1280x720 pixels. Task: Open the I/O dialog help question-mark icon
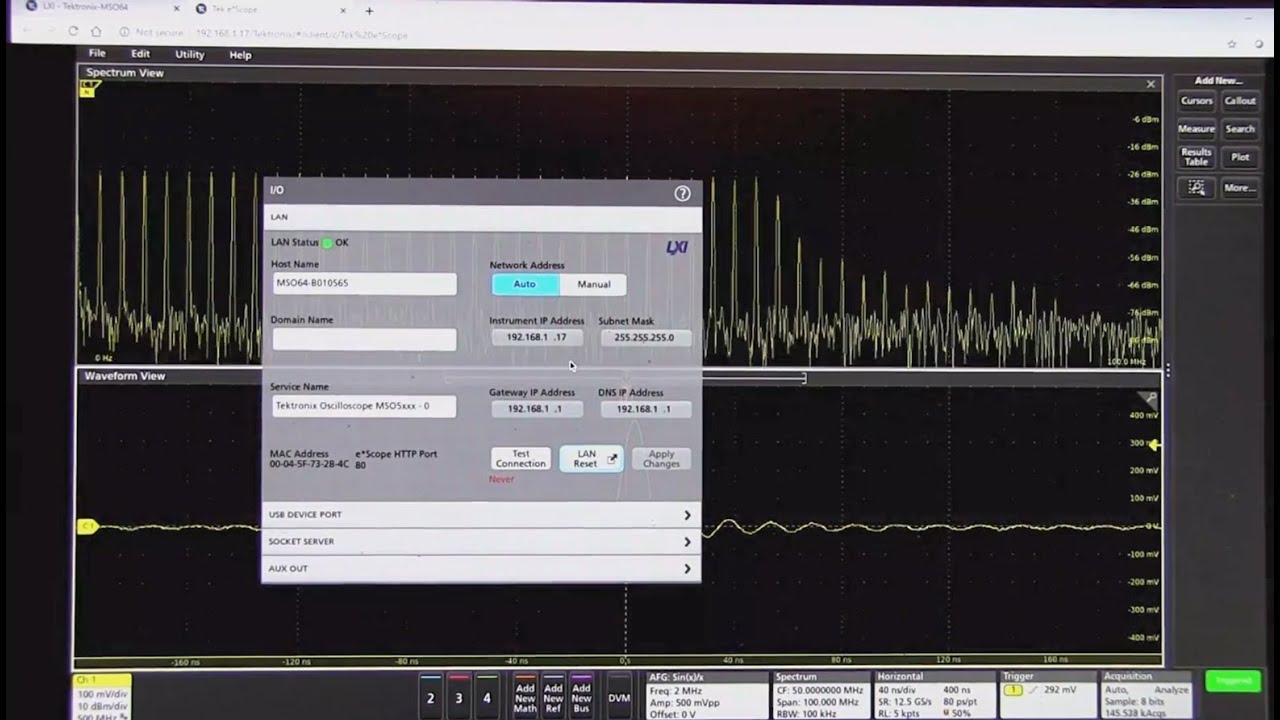(x=682, y=194)
